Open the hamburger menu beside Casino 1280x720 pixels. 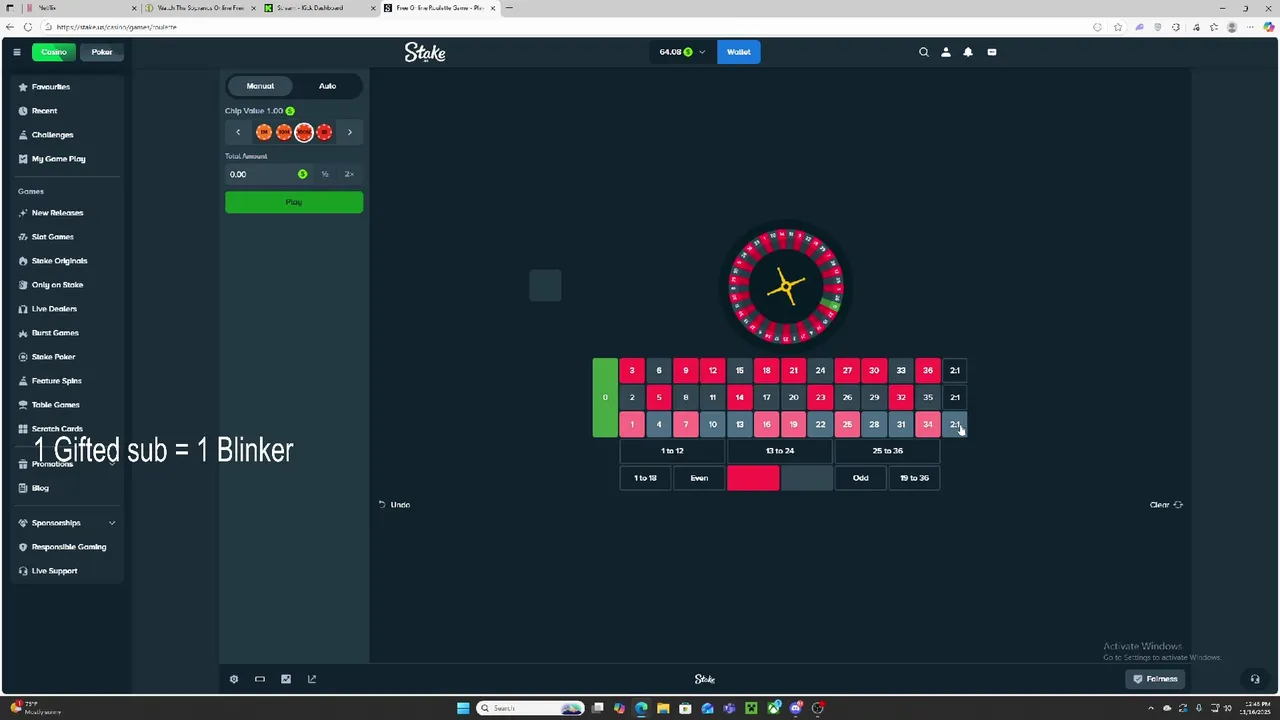pyautogui.click(x=16, y=52)
